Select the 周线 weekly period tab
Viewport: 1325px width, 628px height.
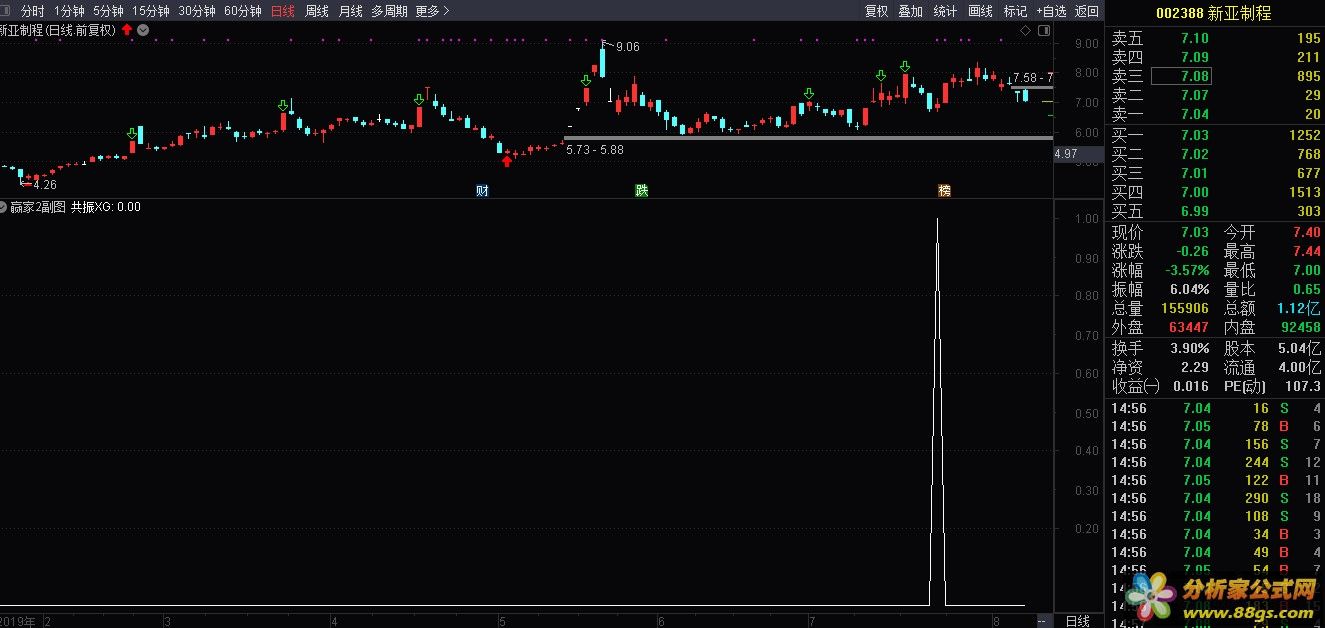(x=317, y=11)
